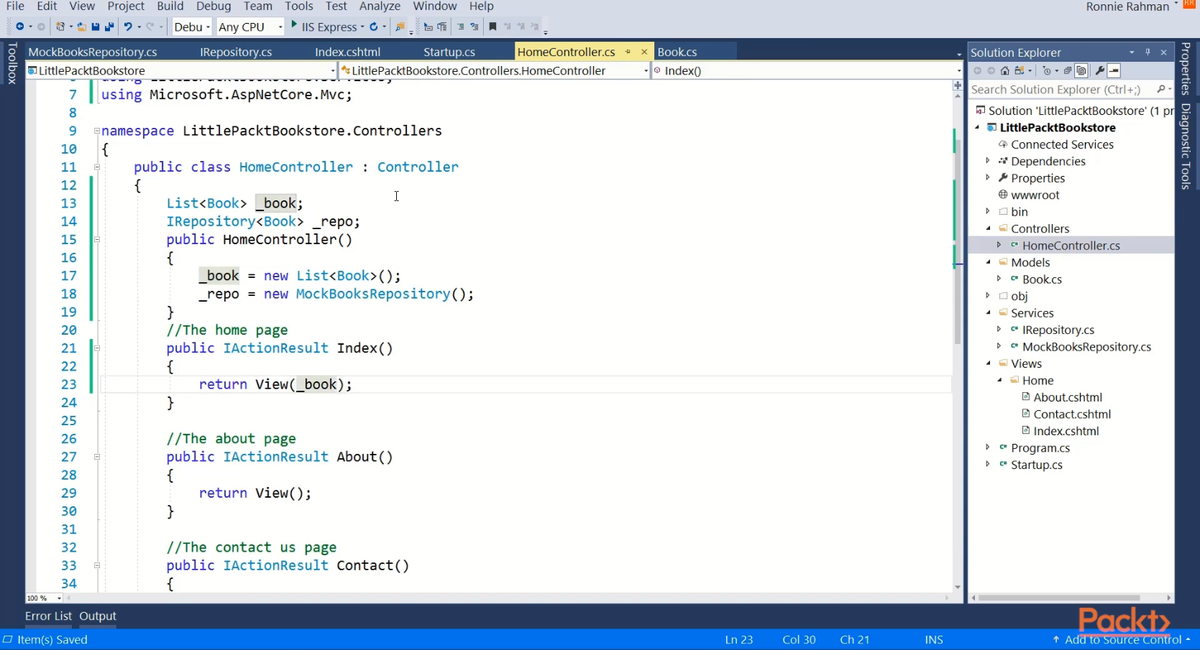Open the Properties side panel tab
The image size is (1200, 650).
click(1186, 70)
